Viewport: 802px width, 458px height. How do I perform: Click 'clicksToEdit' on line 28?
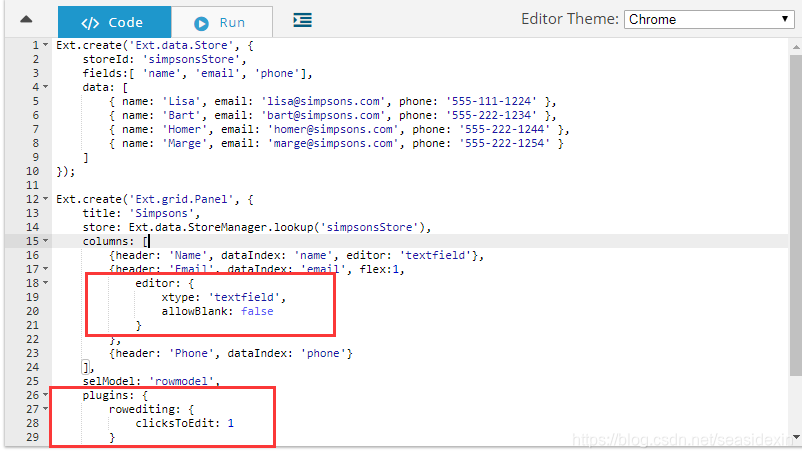pos(174,423)
